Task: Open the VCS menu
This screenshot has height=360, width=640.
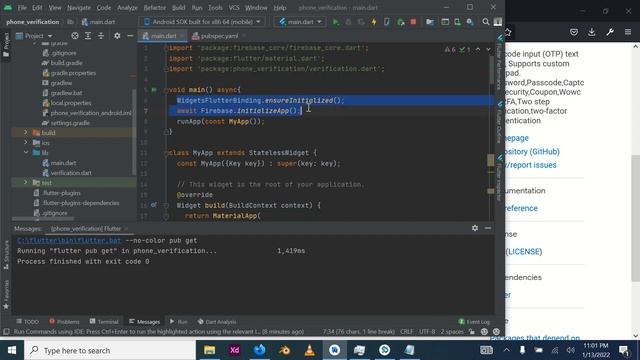Action: click(234, 7)
